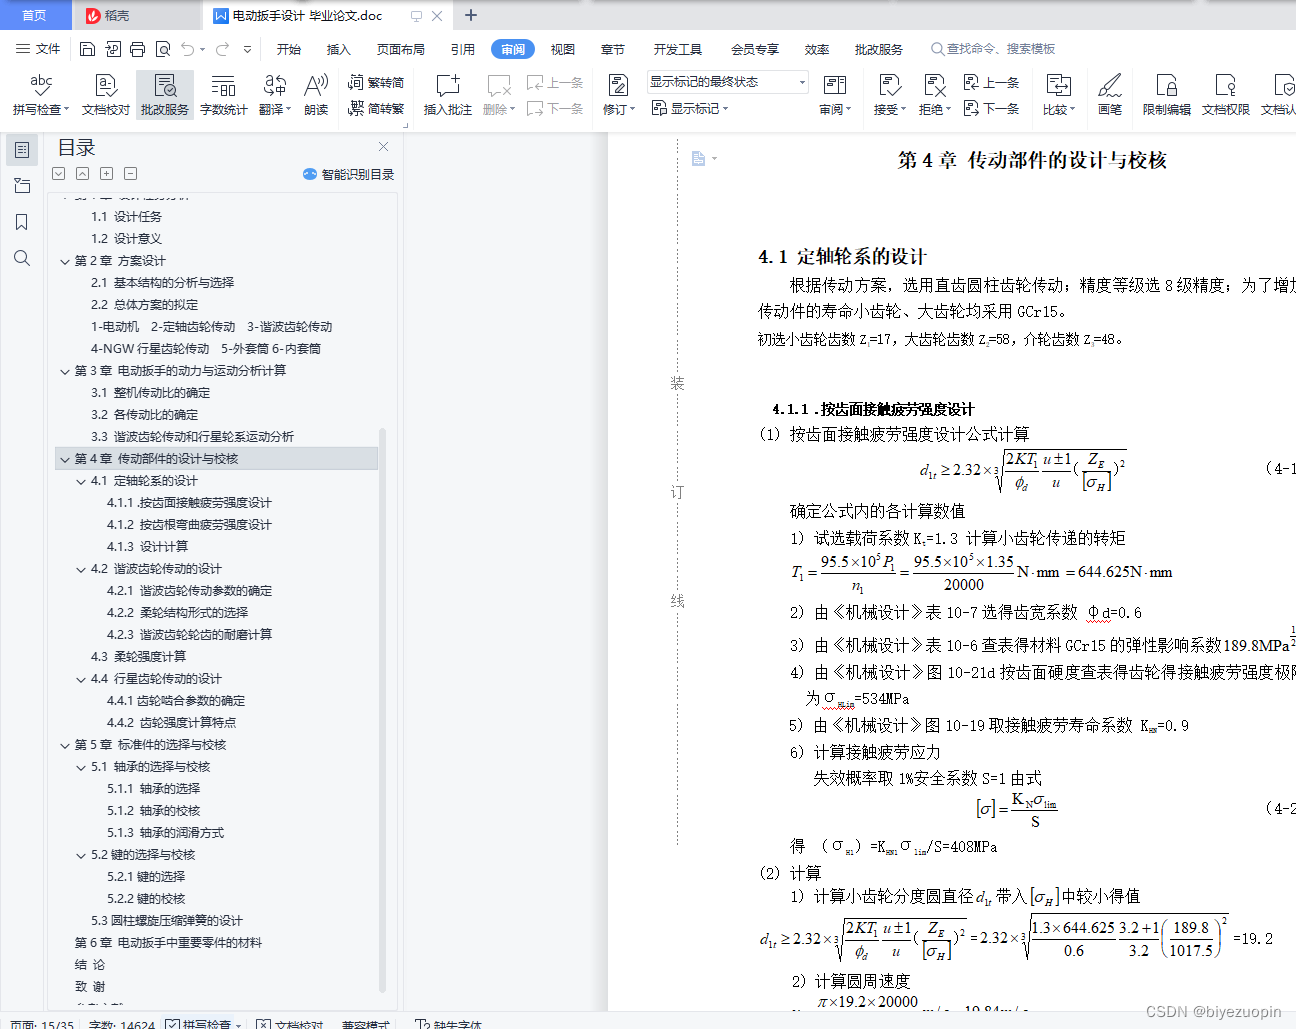1296x1029 pixels.
Task: Save the document
Action: (x=87, y=48)
